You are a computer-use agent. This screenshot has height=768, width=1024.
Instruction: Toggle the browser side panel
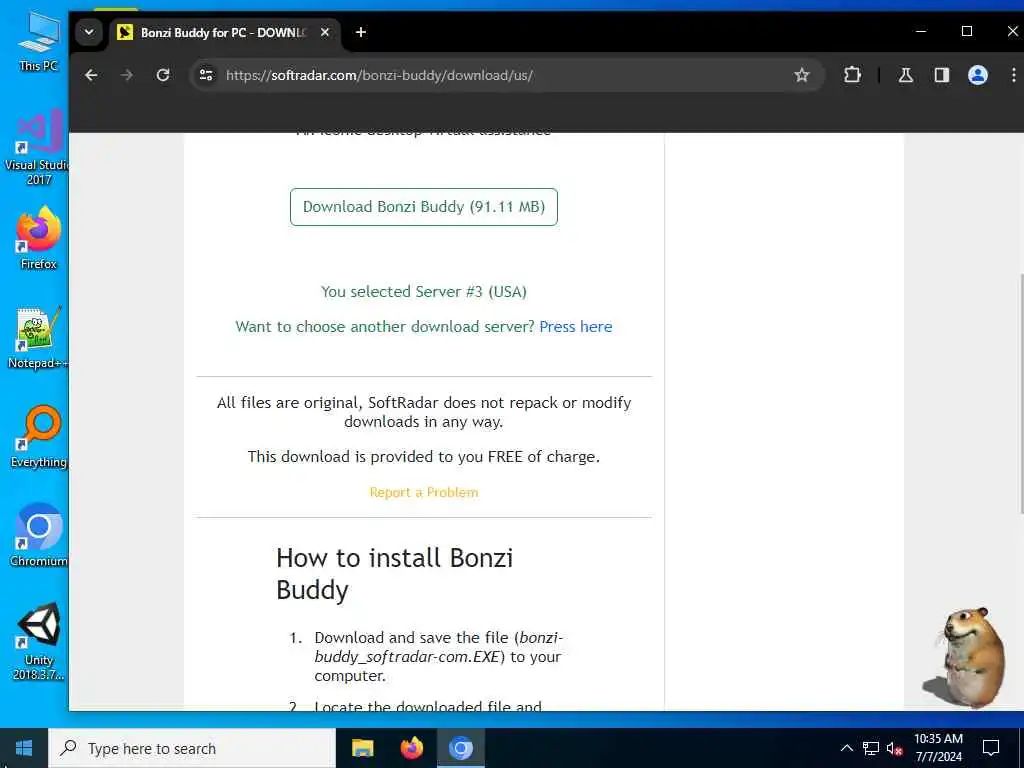pos(941,75)
